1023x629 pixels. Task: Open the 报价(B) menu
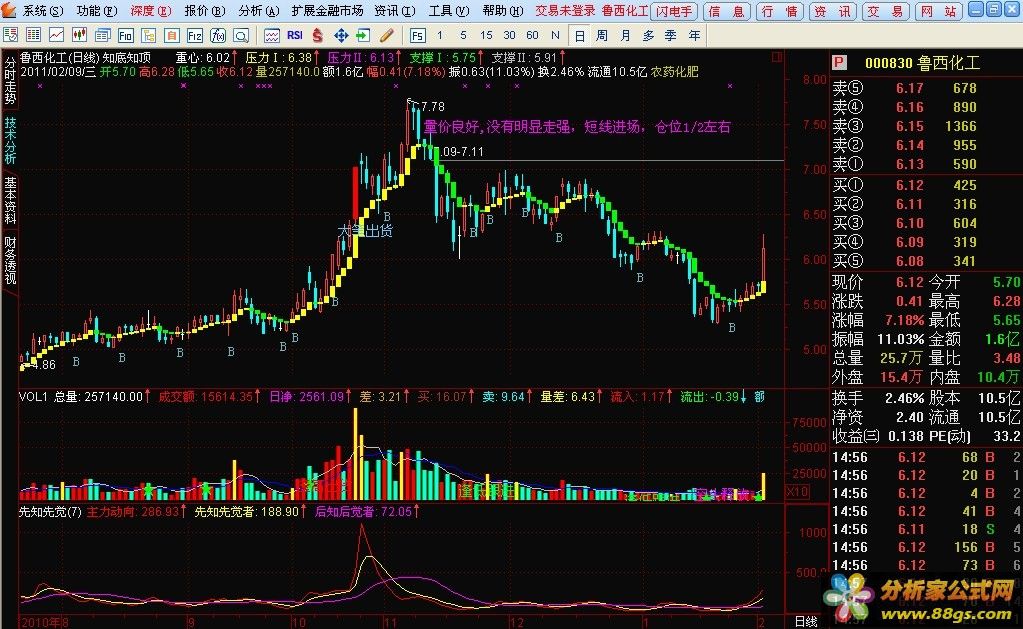(204, 11)
